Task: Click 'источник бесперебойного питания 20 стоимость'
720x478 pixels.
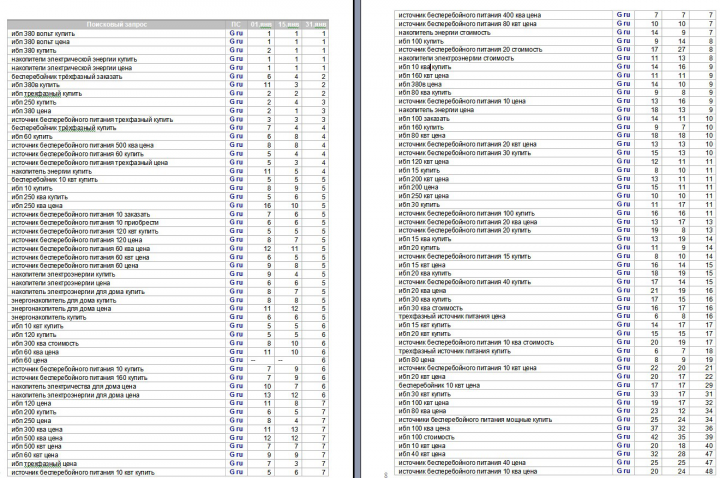Action: tap(470, 50)
